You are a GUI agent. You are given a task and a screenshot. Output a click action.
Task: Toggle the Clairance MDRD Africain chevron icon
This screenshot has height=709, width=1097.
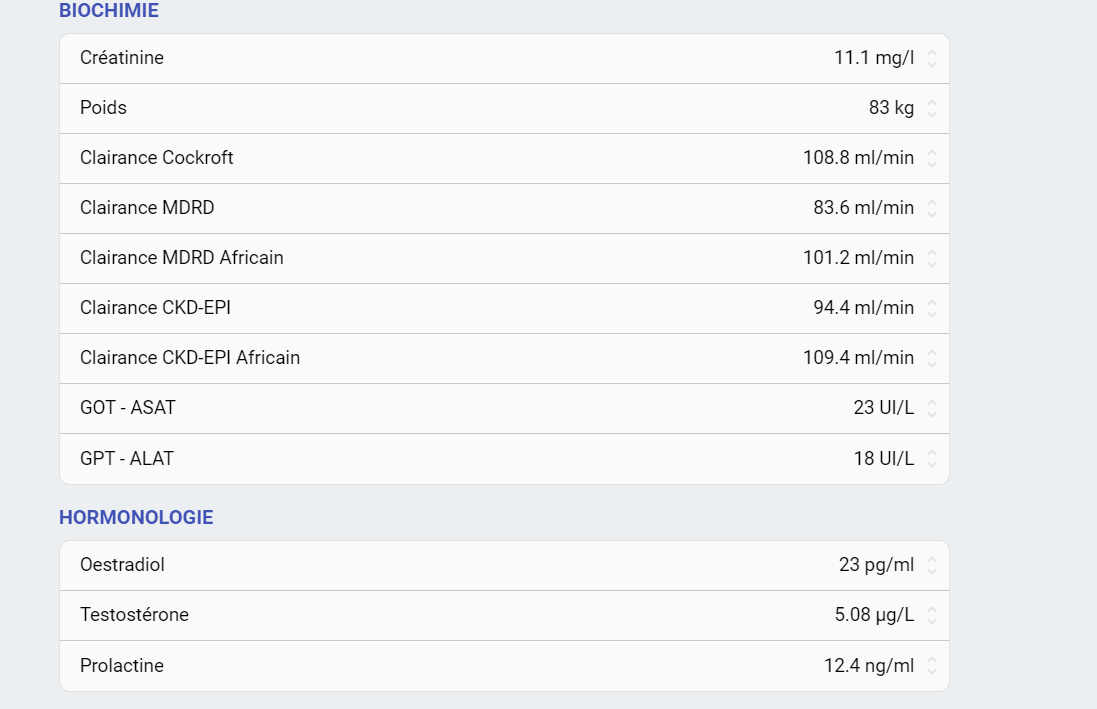coord(931,258)
